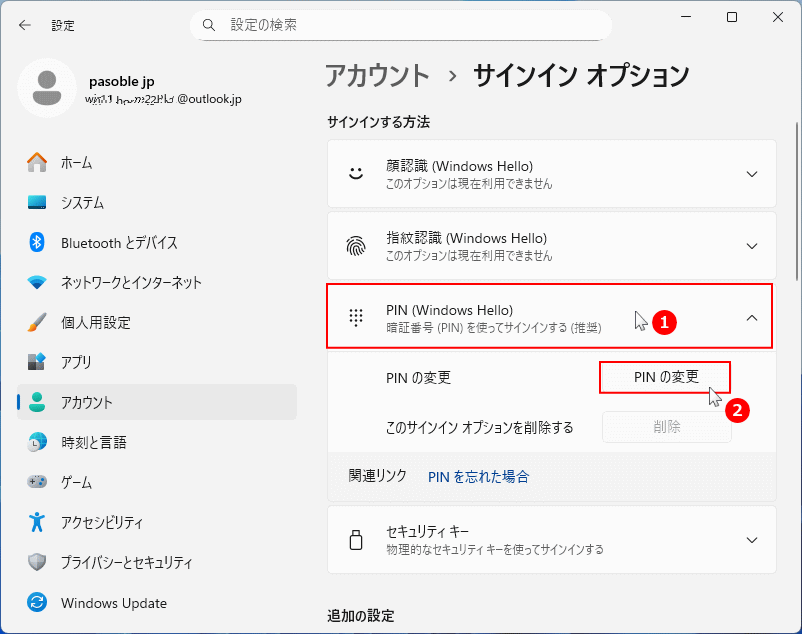This screenshot has height=634, width=802.
Task: Click the PIN の変更 button
Action: 664,377
